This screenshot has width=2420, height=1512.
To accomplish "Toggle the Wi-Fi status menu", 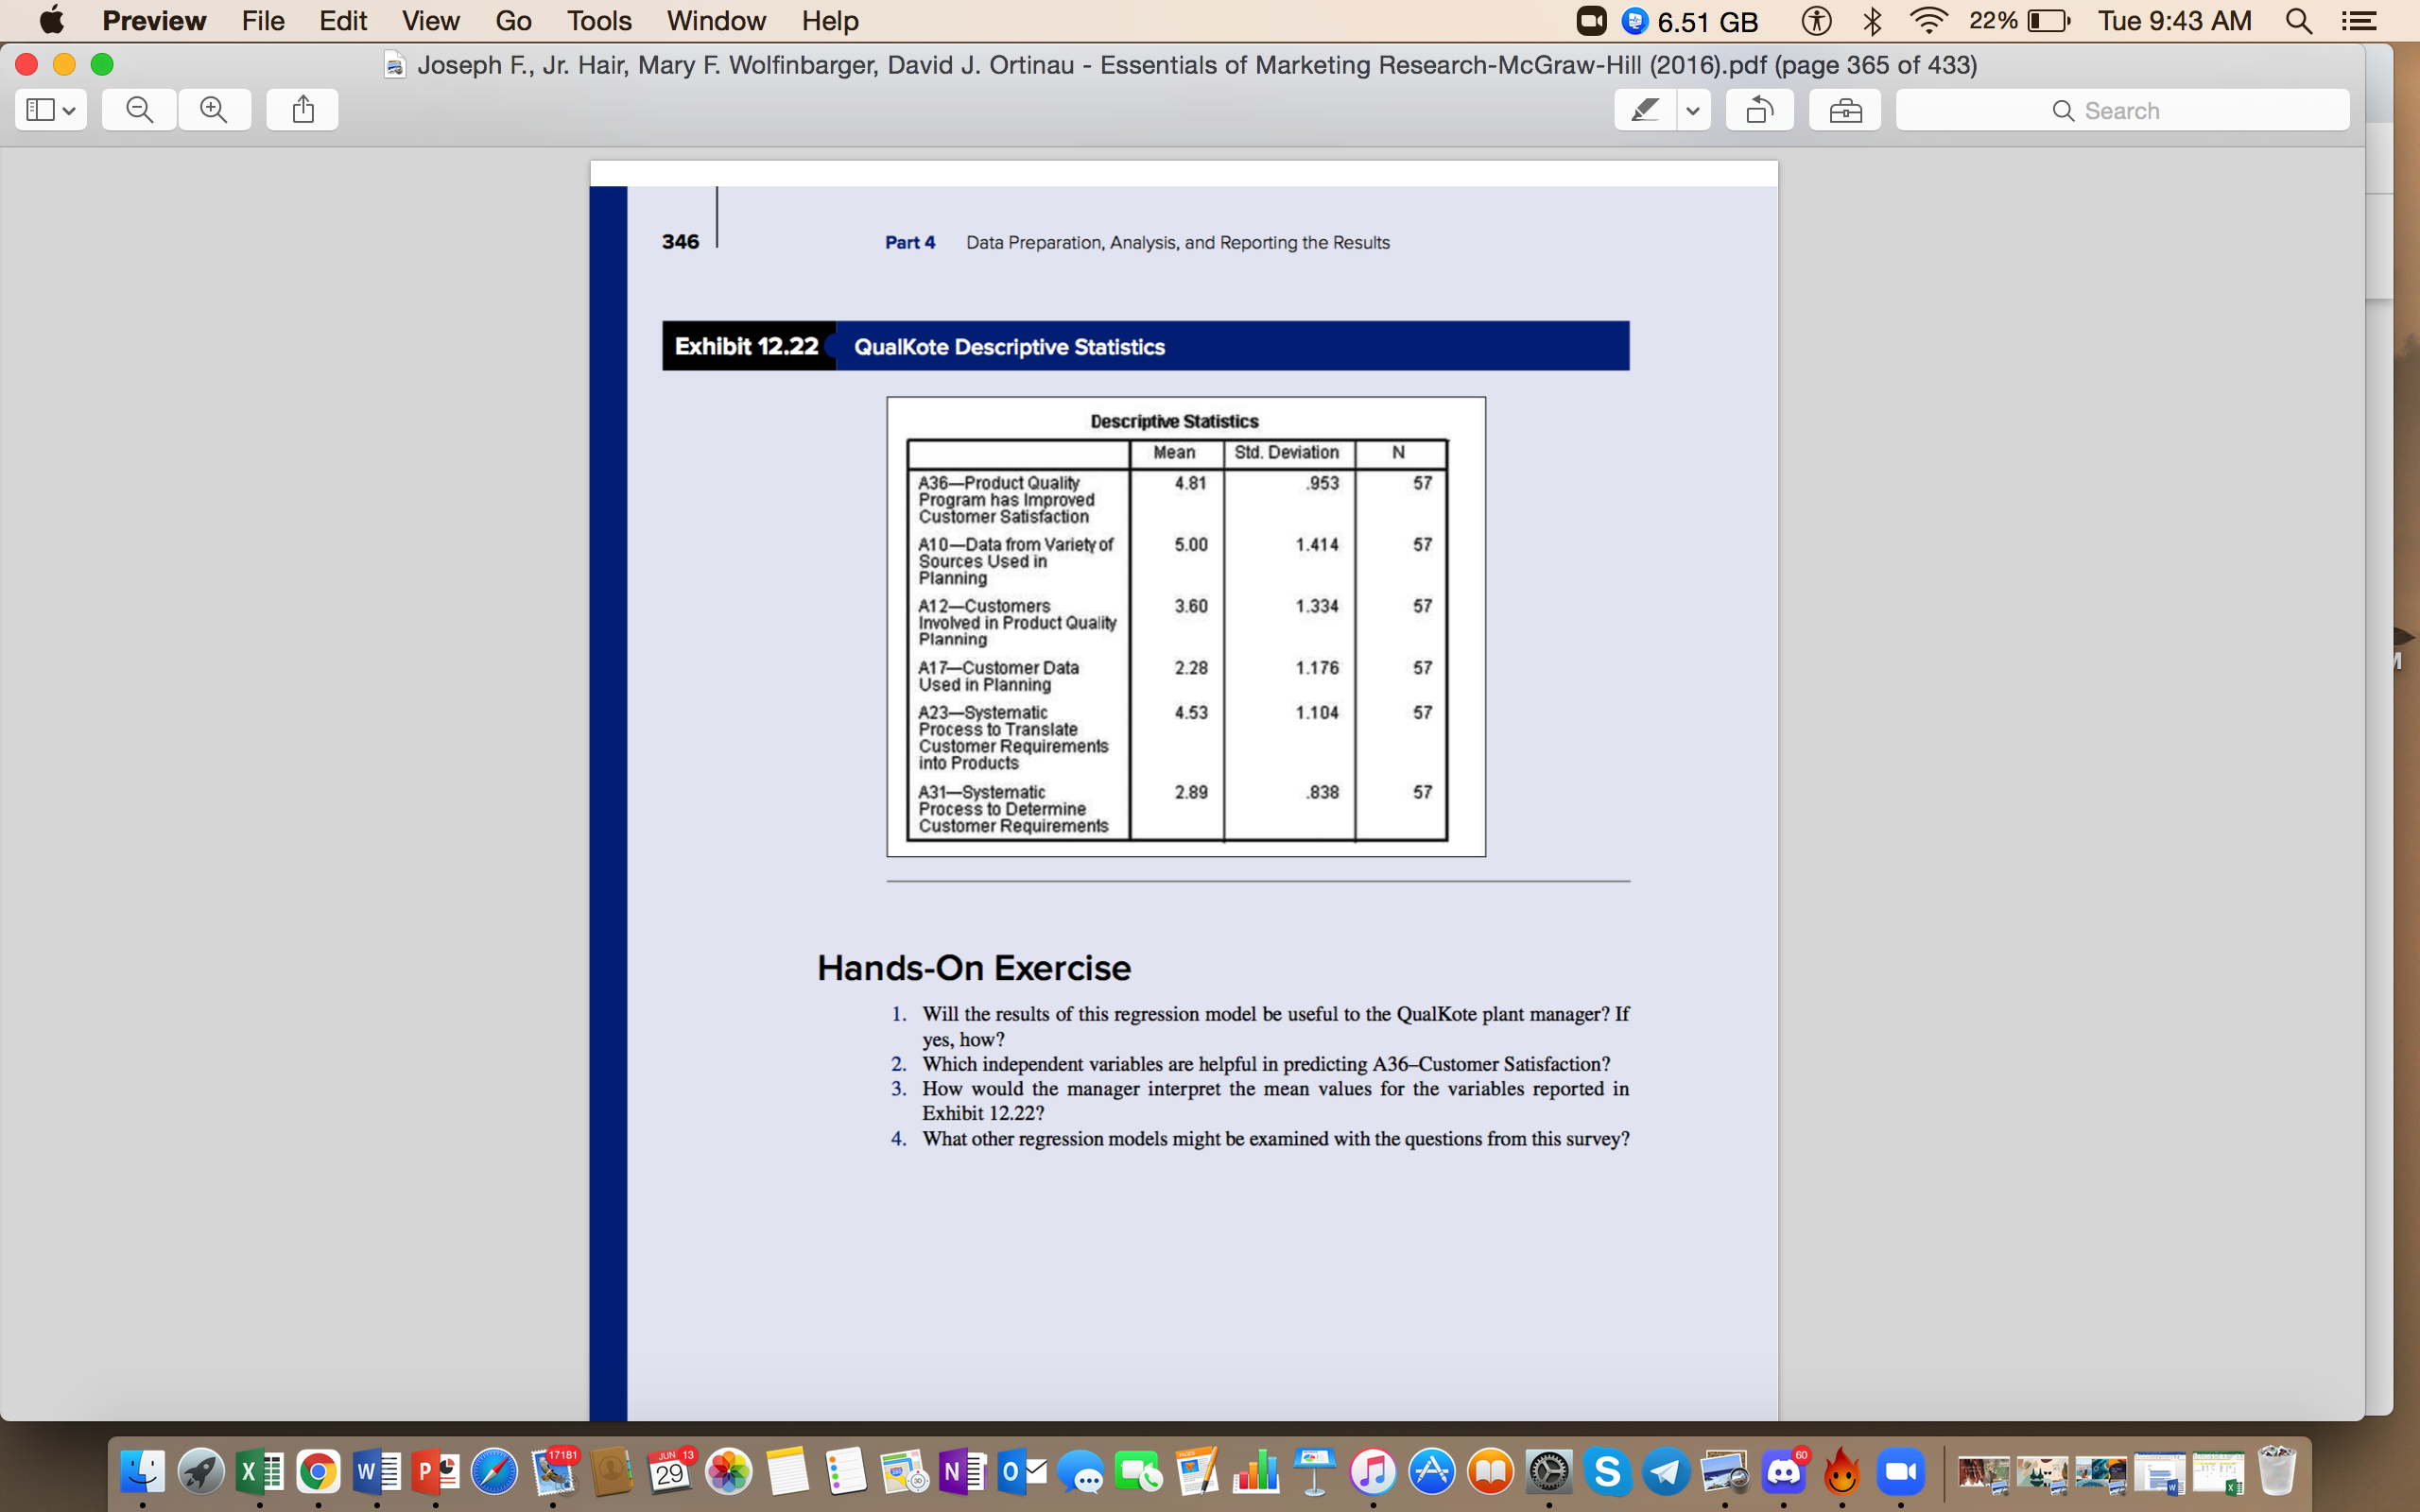I will 1928,21.
